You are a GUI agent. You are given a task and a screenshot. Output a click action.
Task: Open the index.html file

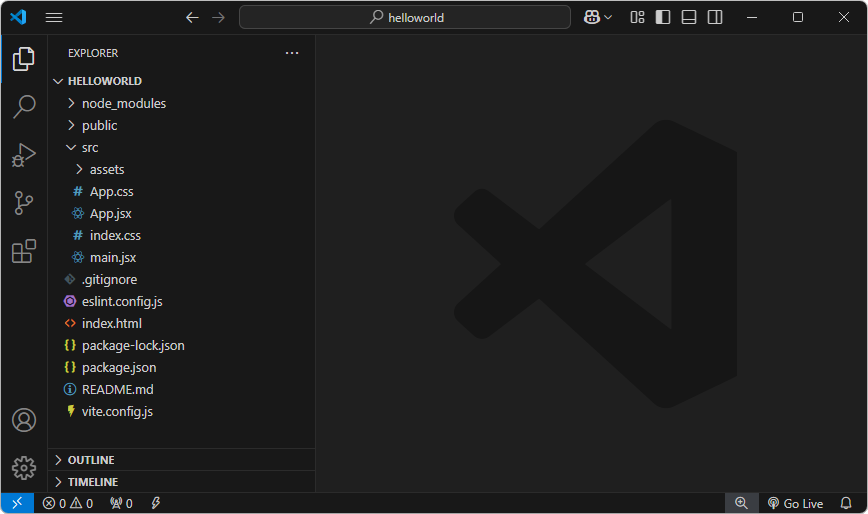pyautogui.click(x=182, y=324)
